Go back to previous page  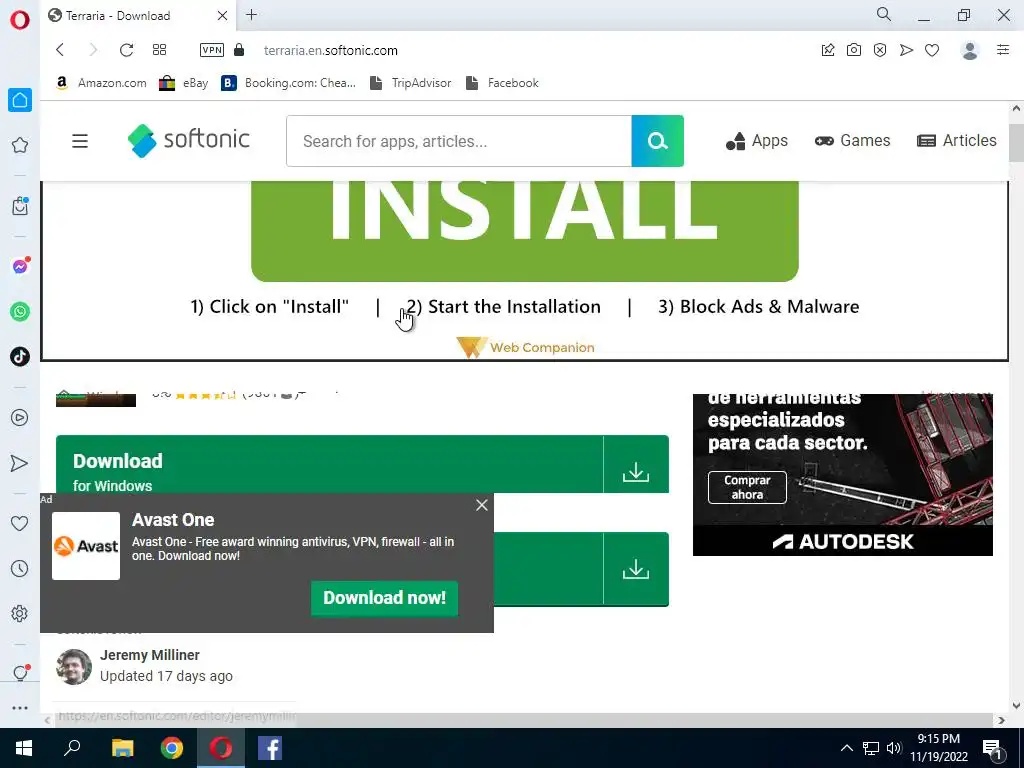tap(60, 50)
